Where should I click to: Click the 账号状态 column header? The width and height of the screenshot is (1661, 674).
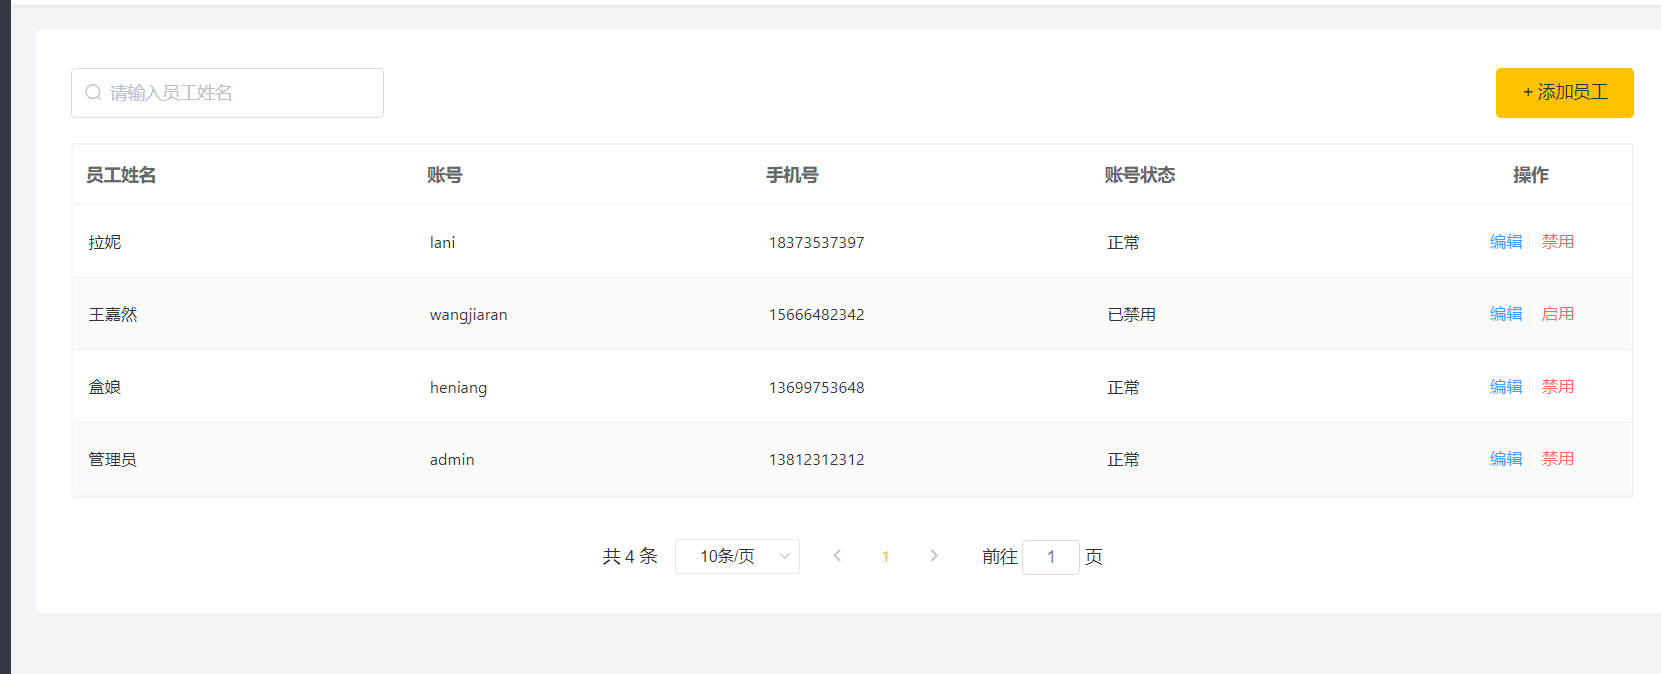pyautogui.click(x=1140, y=175)
